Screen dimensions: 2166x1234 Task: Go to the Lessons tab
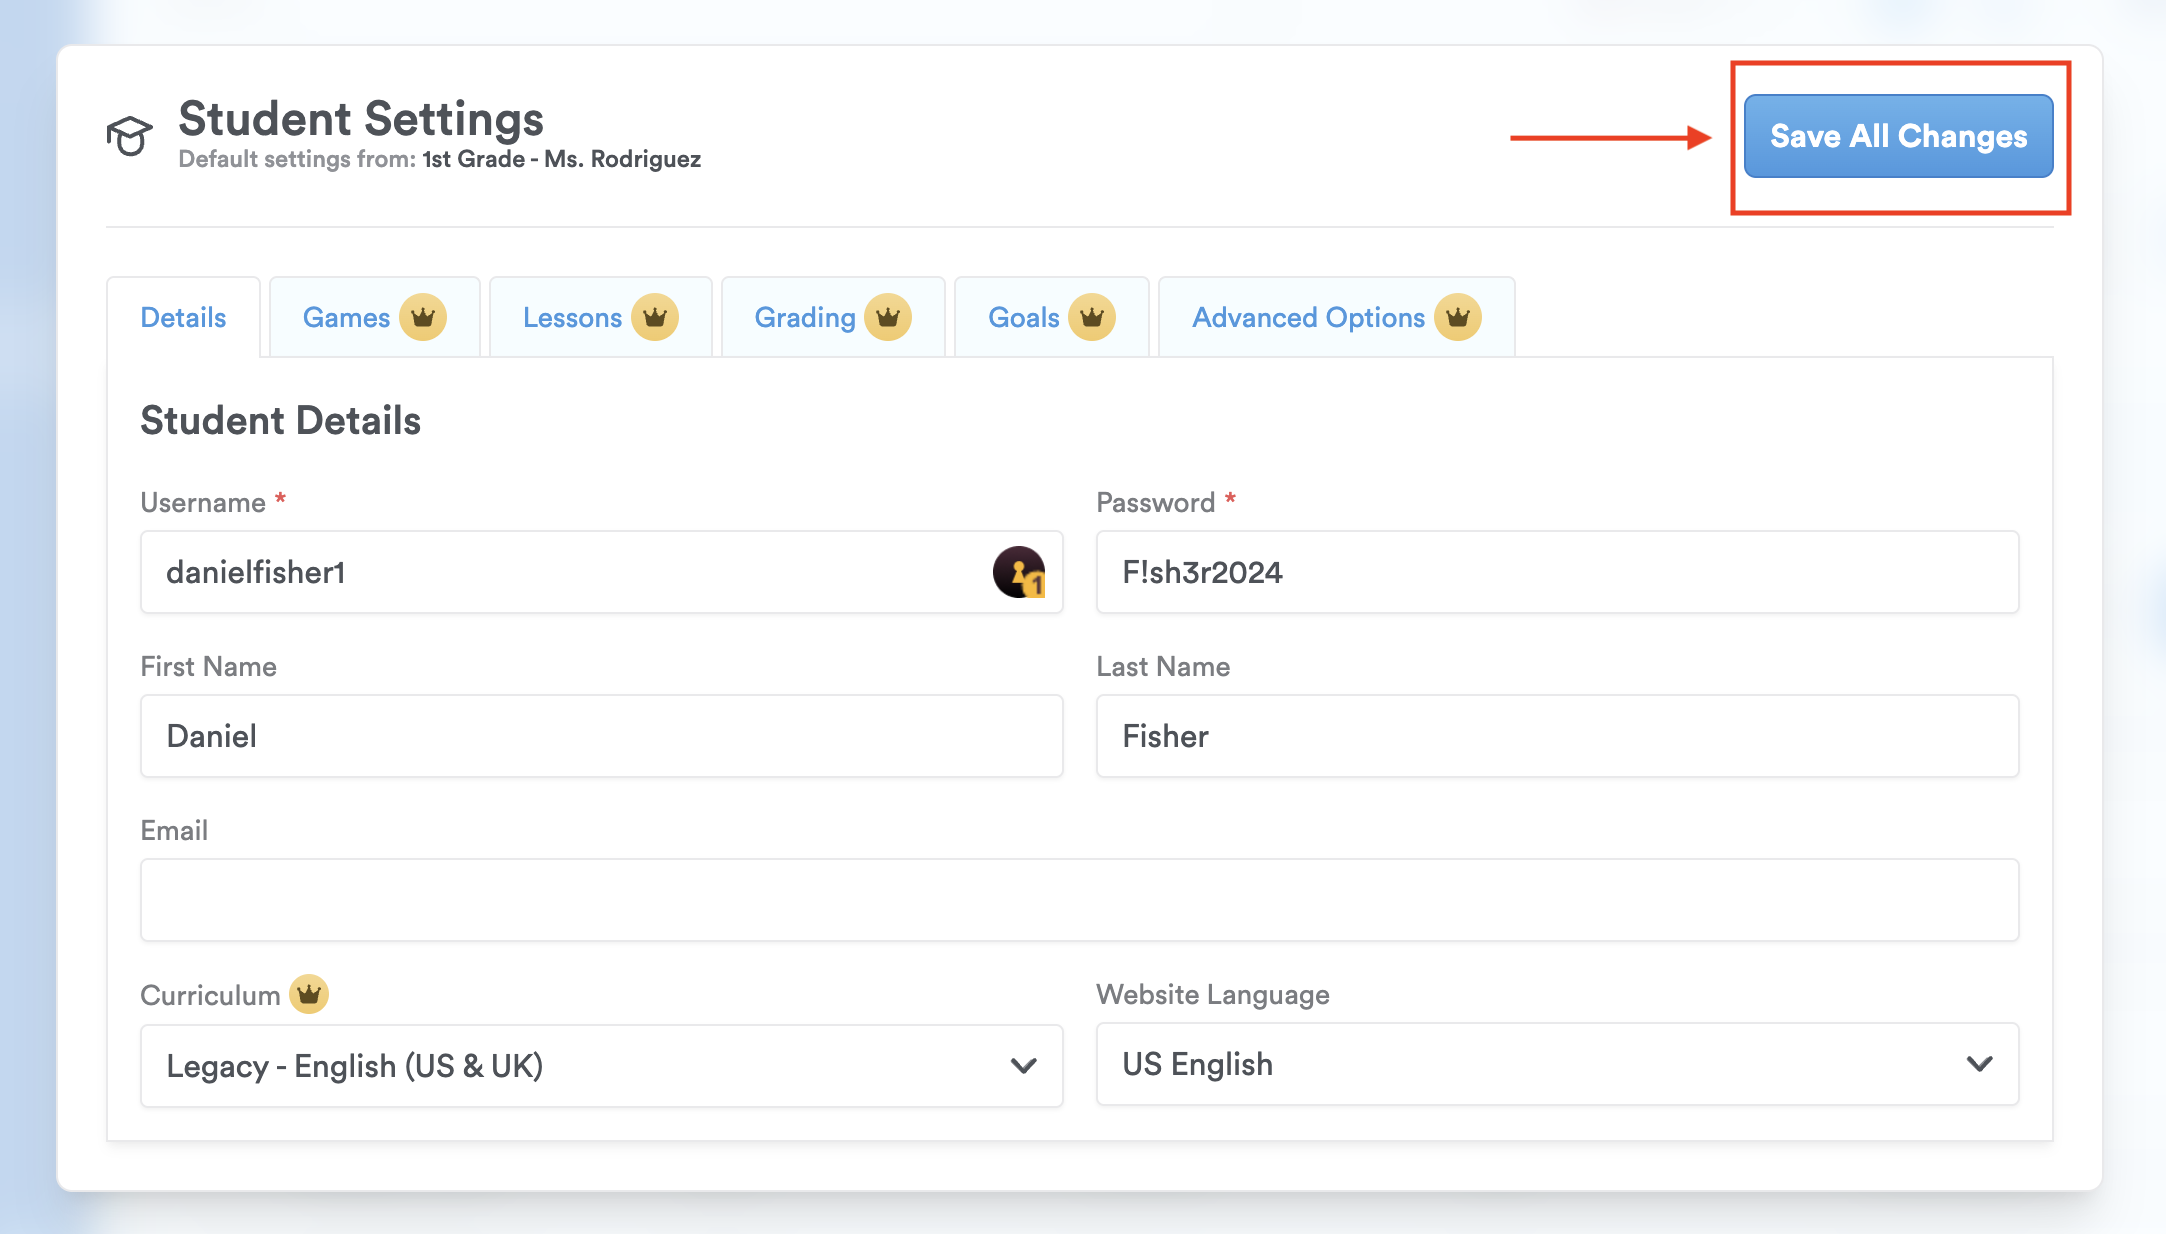[572, 318]
